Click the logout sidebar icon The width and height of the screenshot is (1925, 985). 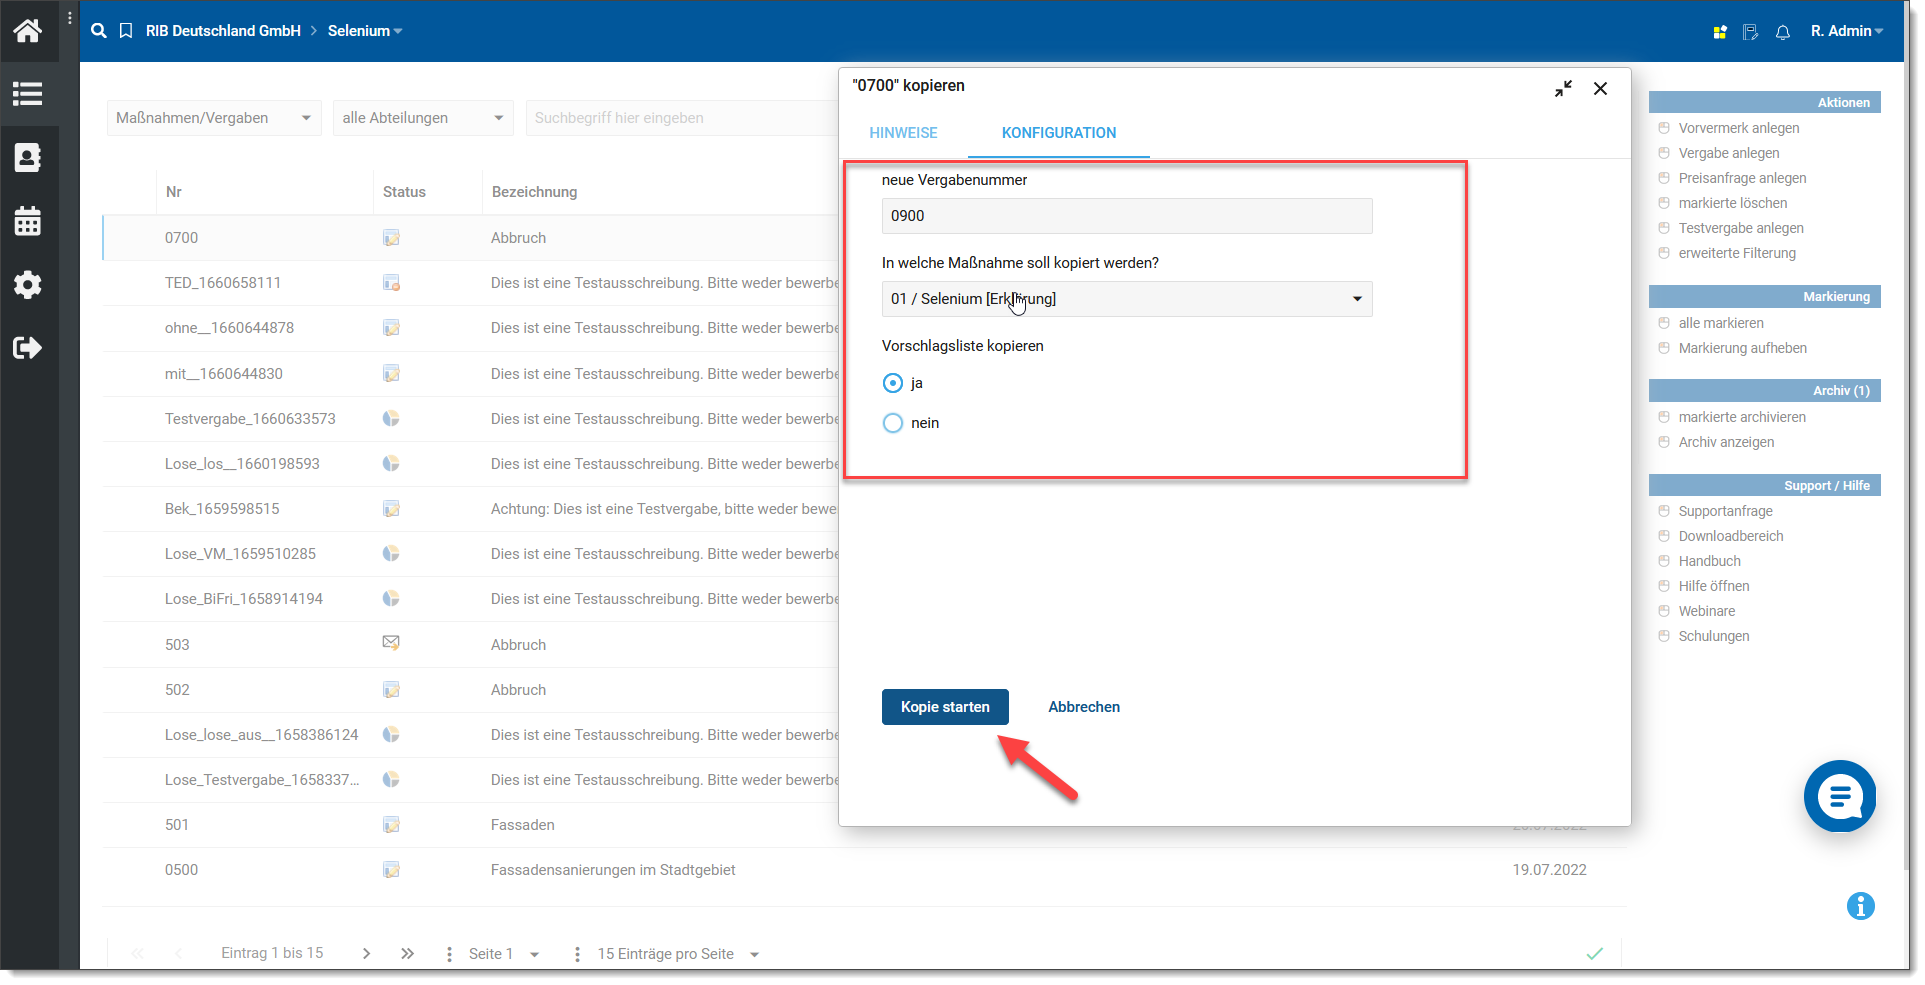pyautogui.click(x=28, y=348)
